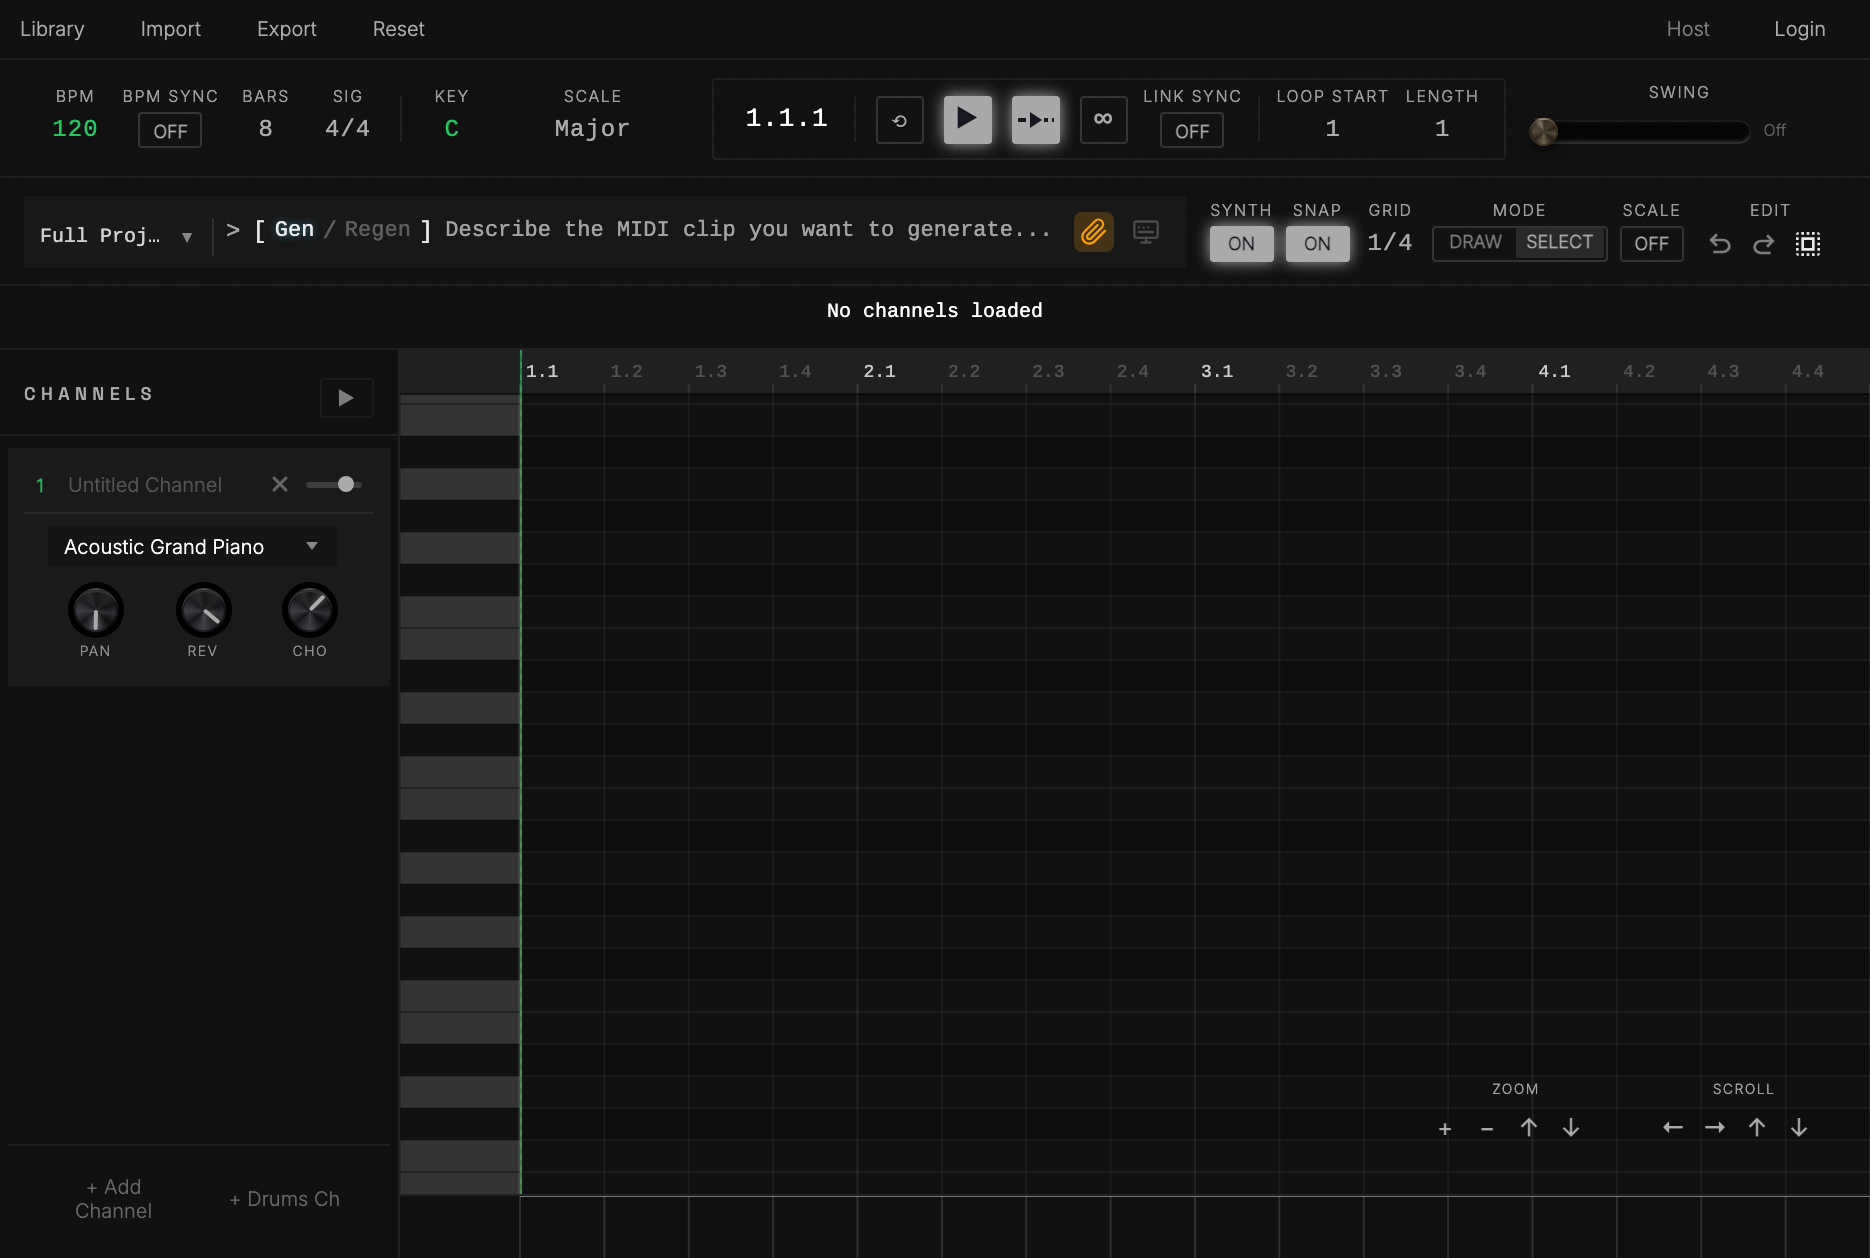Click the + Drums Ch button
1870x1258 pixels.
click(285, 1199)
